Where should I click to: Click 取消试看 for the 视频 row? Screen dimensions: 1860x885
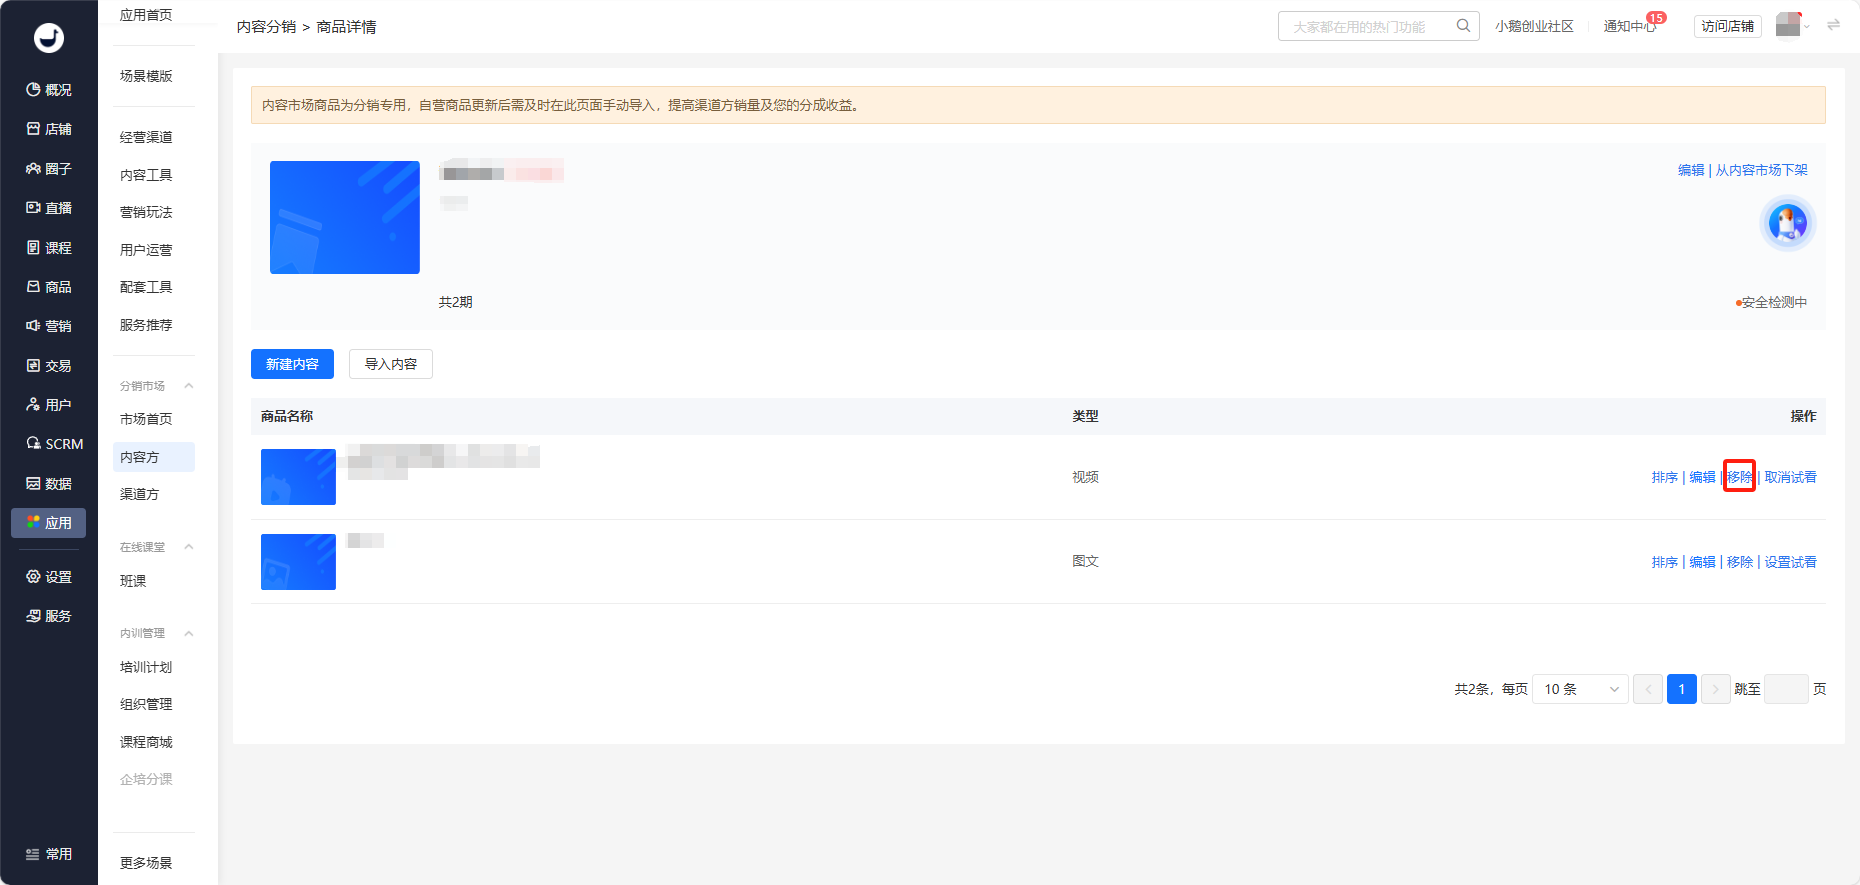pos(1790,477)
